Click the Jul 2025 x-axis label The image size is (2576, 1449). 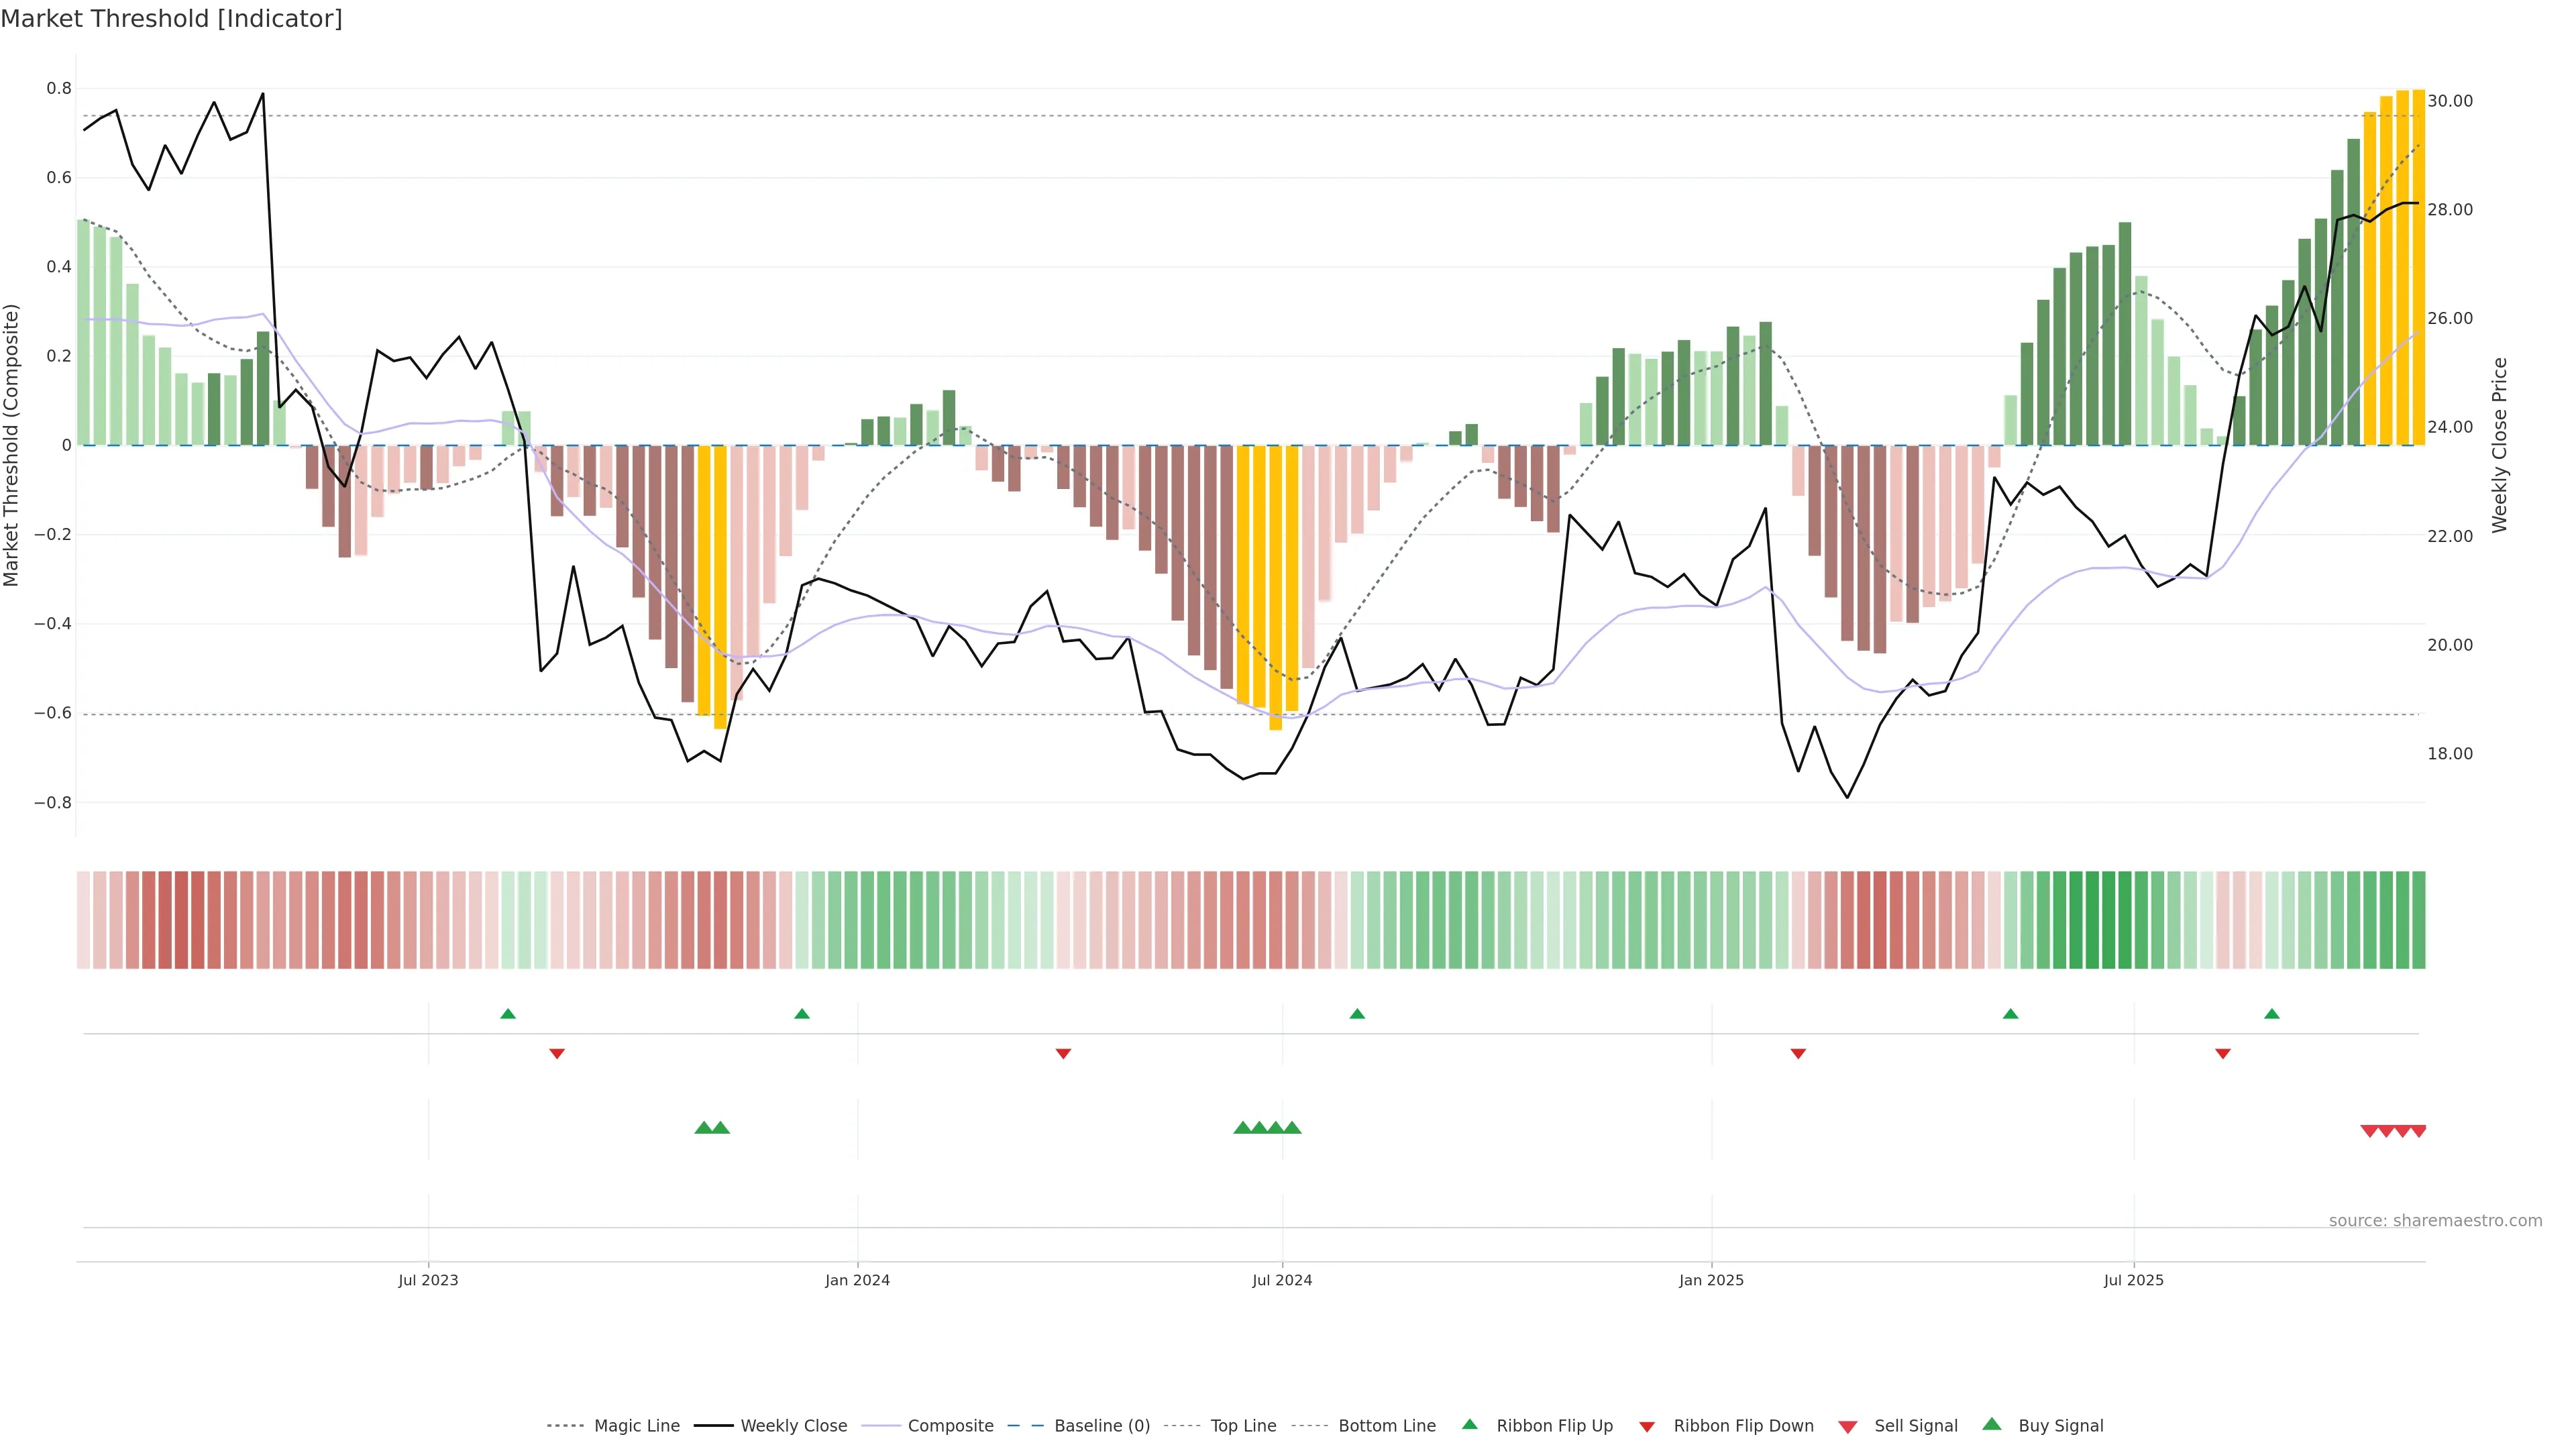point(2133,1280)
